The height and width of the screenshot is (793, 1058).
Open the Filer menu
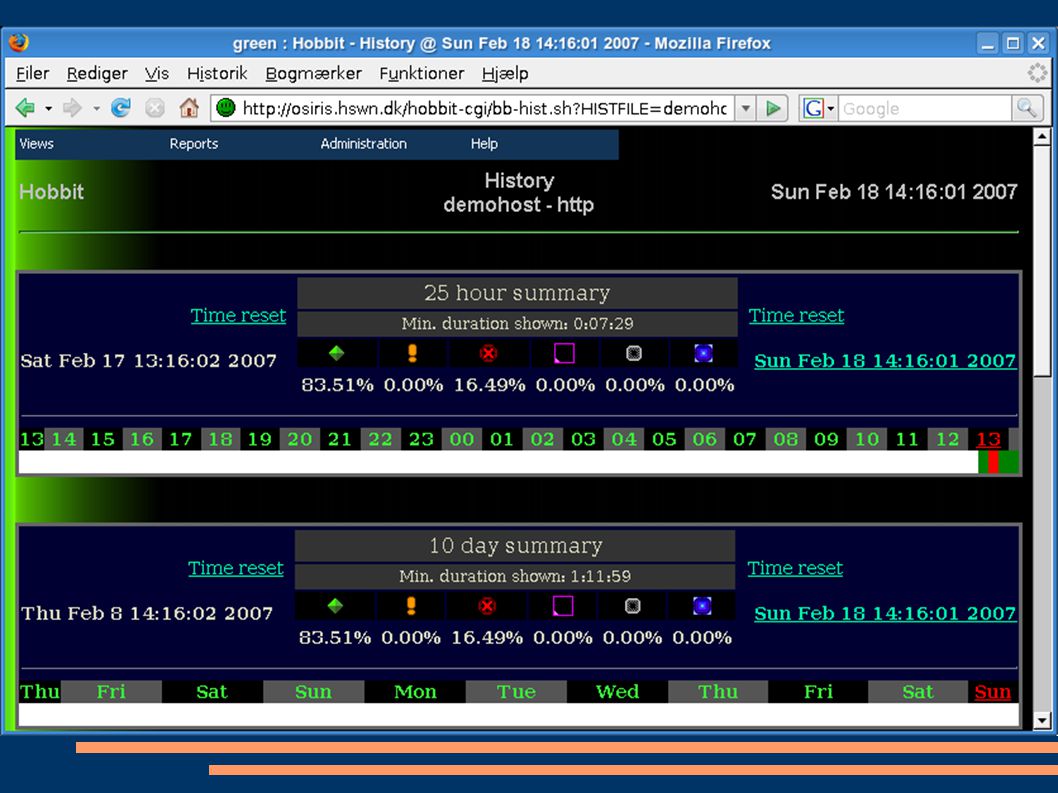32,73
